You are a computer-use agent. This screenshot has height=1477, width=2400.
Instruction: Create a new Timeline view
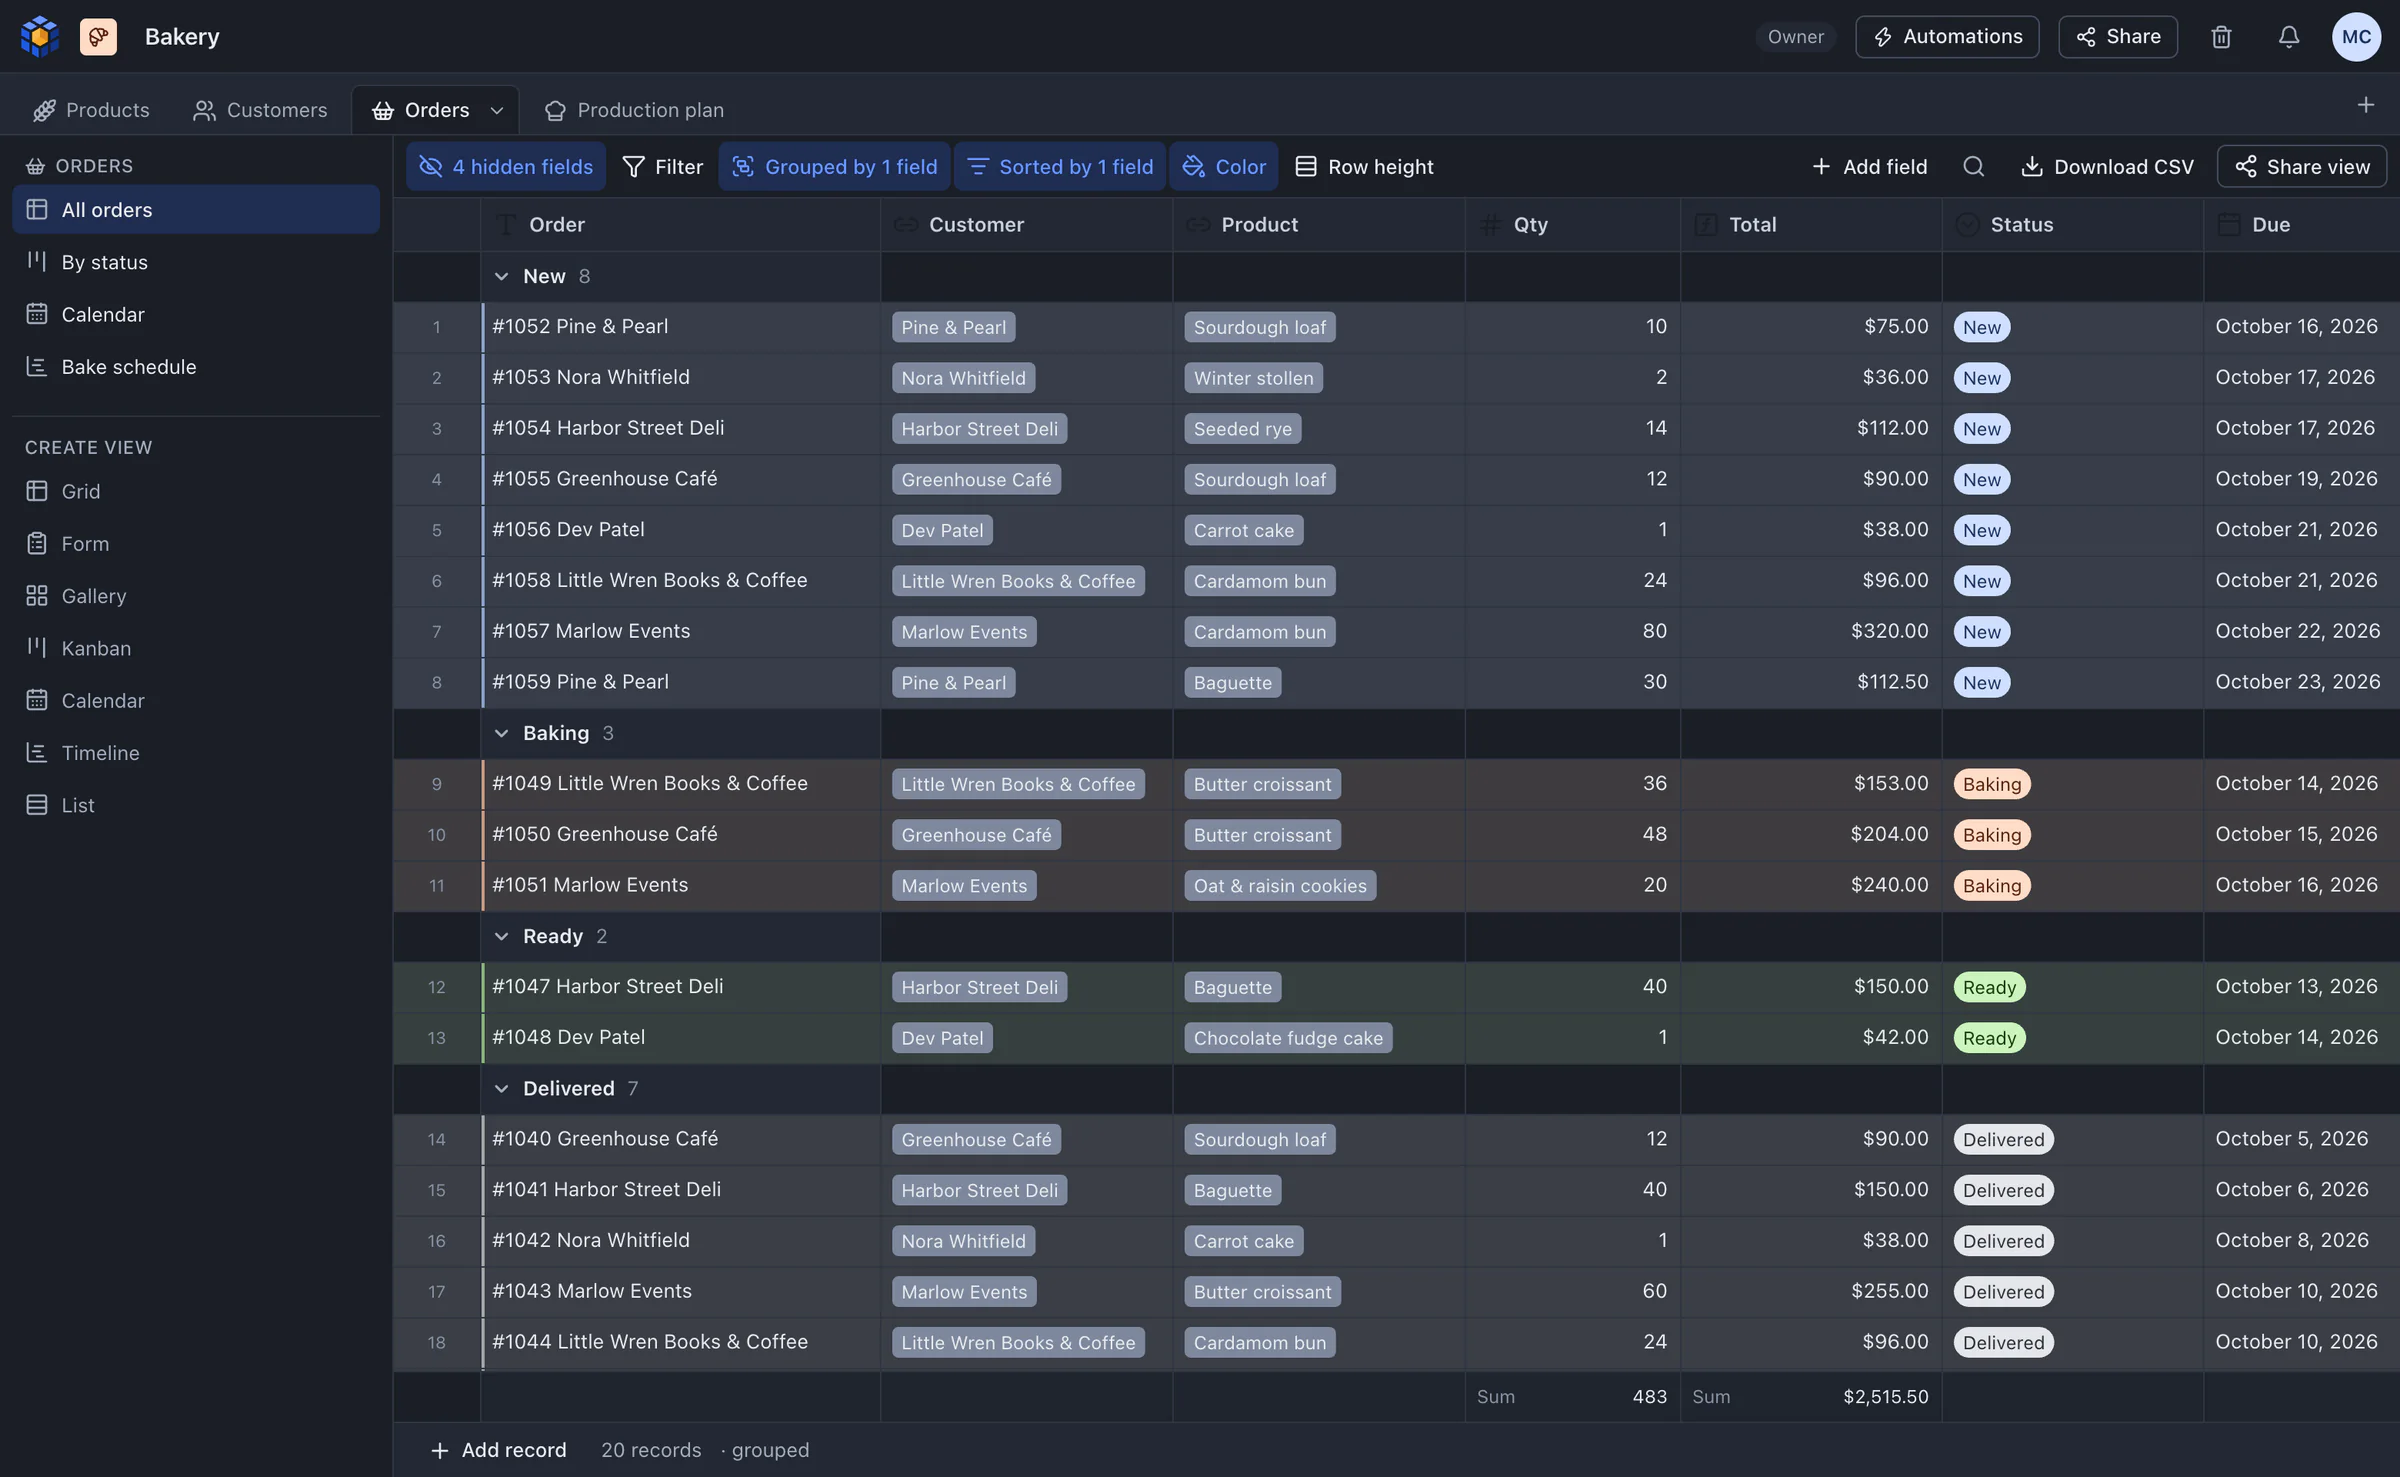[x=196, y=753]
